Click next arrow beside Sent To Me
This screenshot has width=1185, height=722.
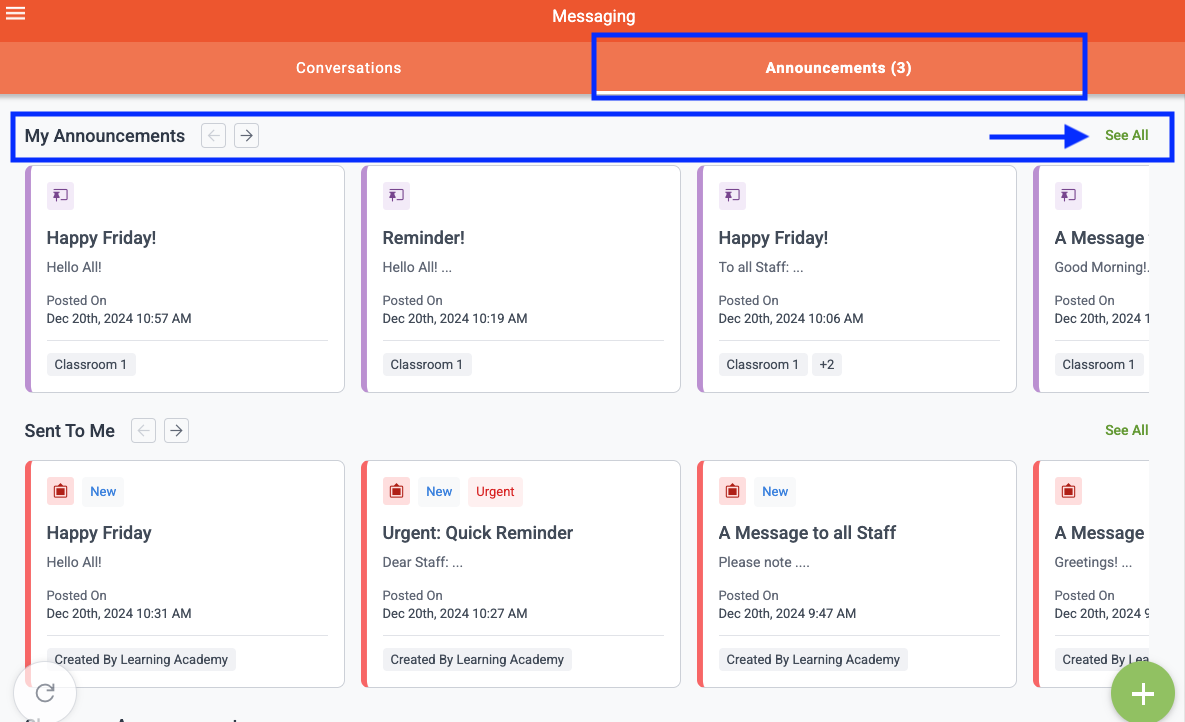point(176,431)
